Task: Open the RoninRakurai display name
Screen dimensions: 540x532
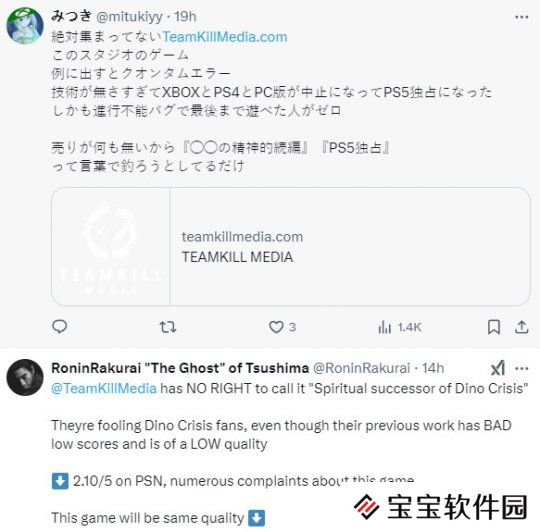Action: pyautogui.click(x=180, y=368)
